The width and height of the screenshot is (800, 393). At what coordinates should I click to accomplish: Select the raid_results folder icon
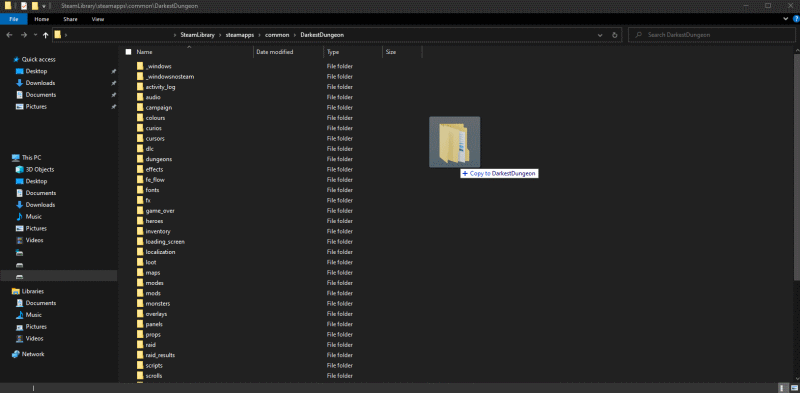click(140, 355)
